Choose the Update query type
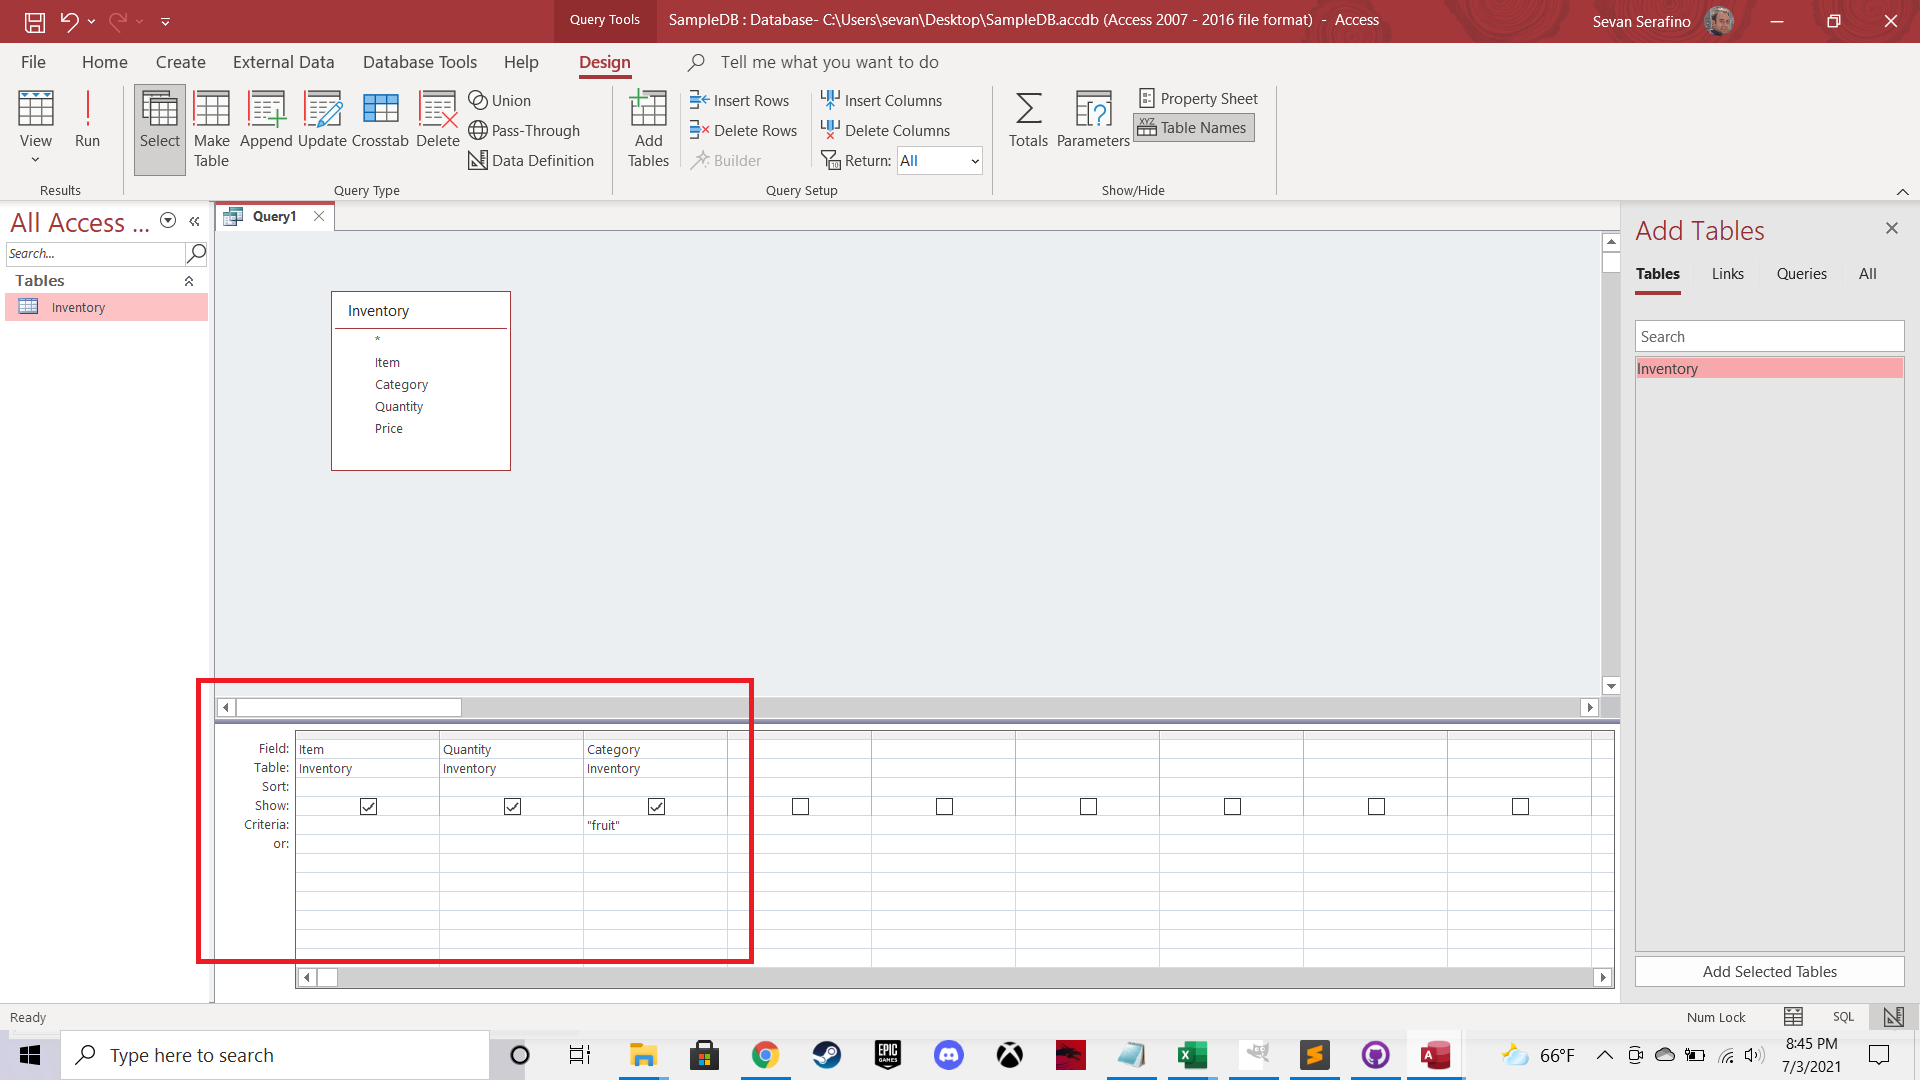Image resolution: width=1920 pixels, height=1080 pixels. click(322, 120)
